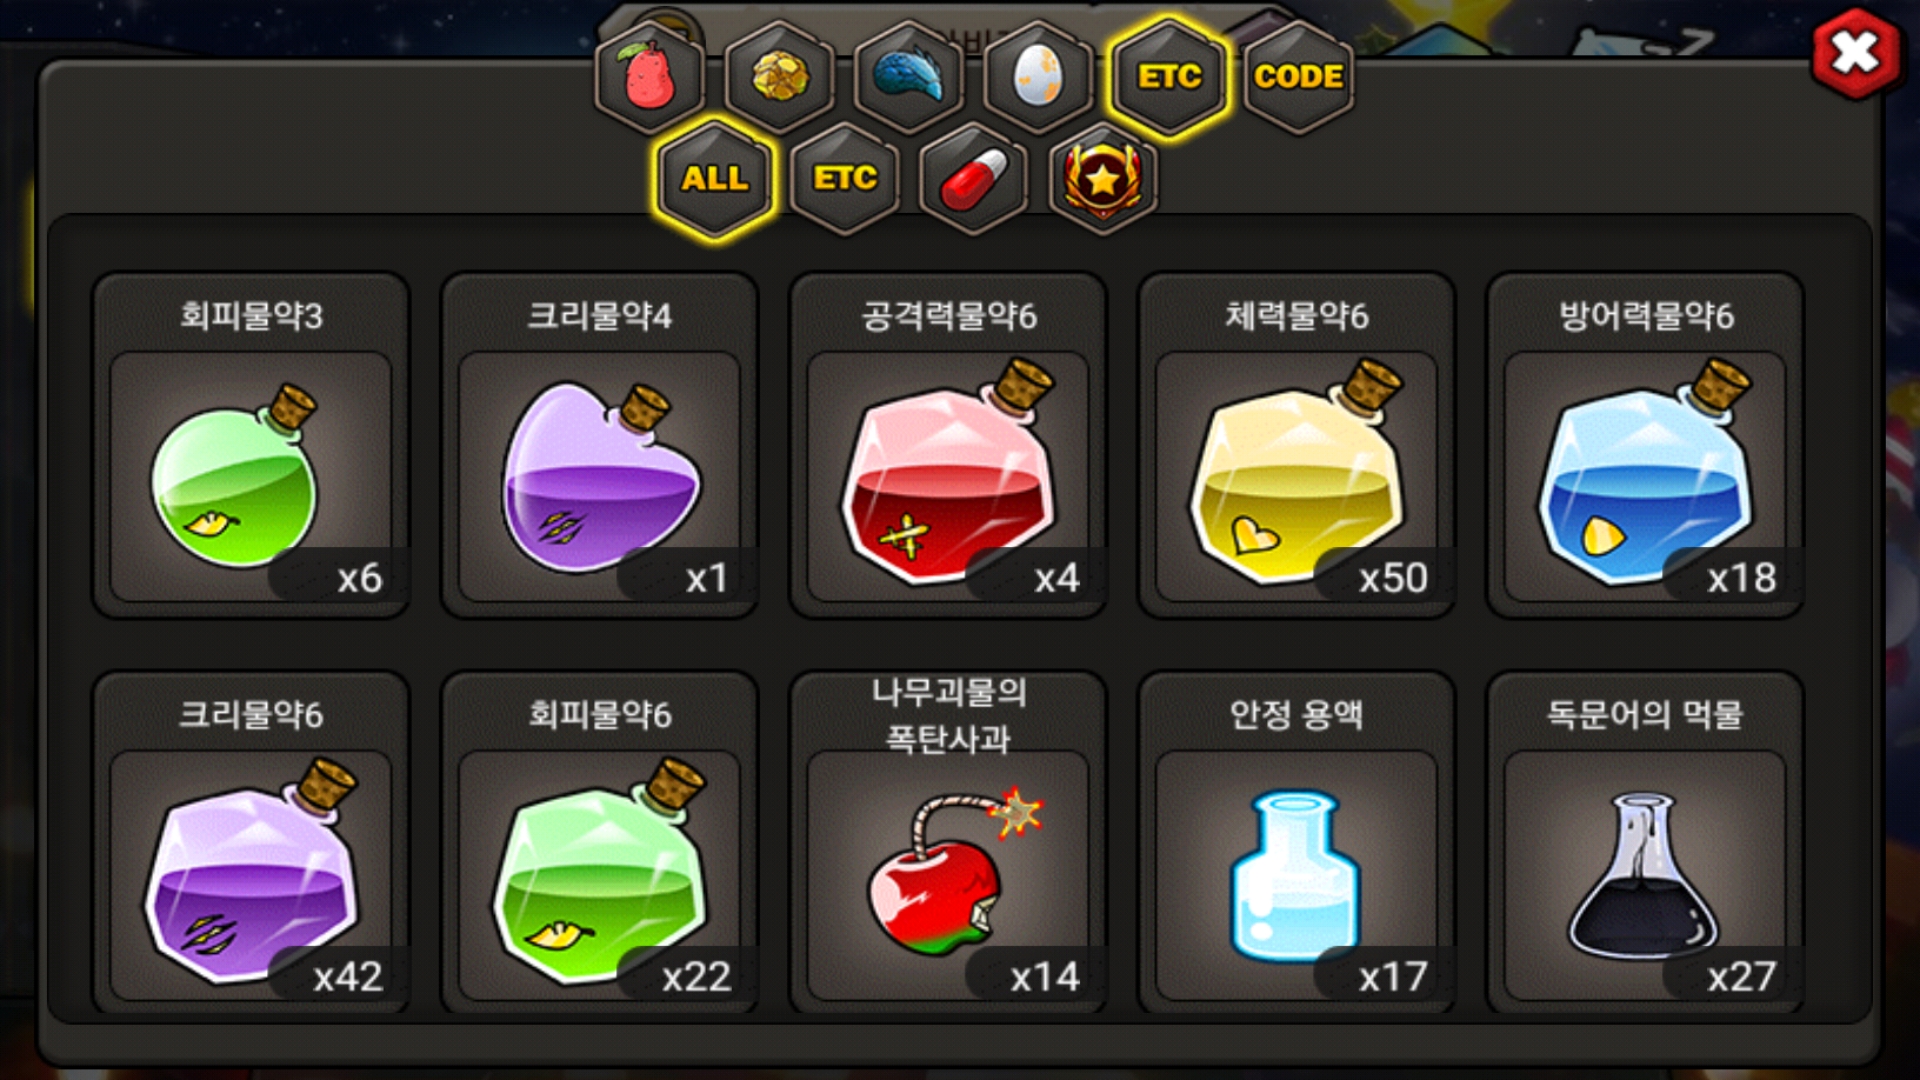The height and width of the screenshot is (1080, 1920).
Task: Filter by ETC sub-category hexagon
Action: point(845,178)
